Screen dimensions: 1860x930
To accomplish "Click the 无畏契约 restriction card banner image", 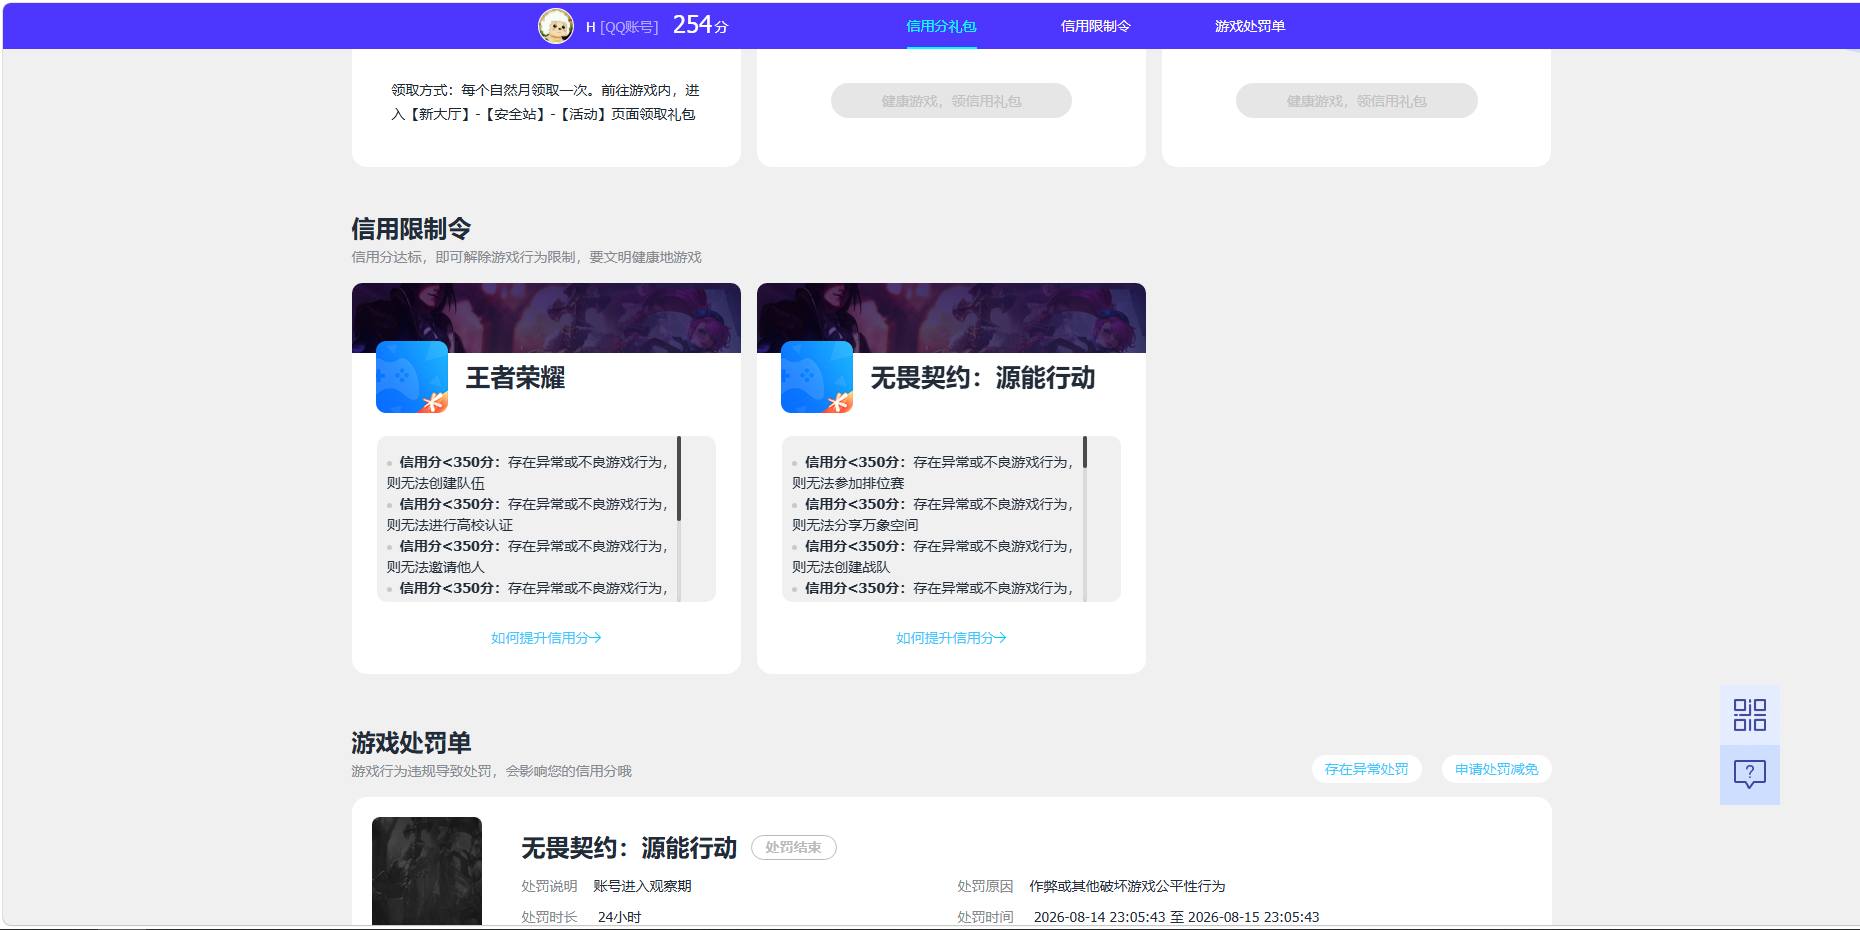I will (x=951, y=318).
